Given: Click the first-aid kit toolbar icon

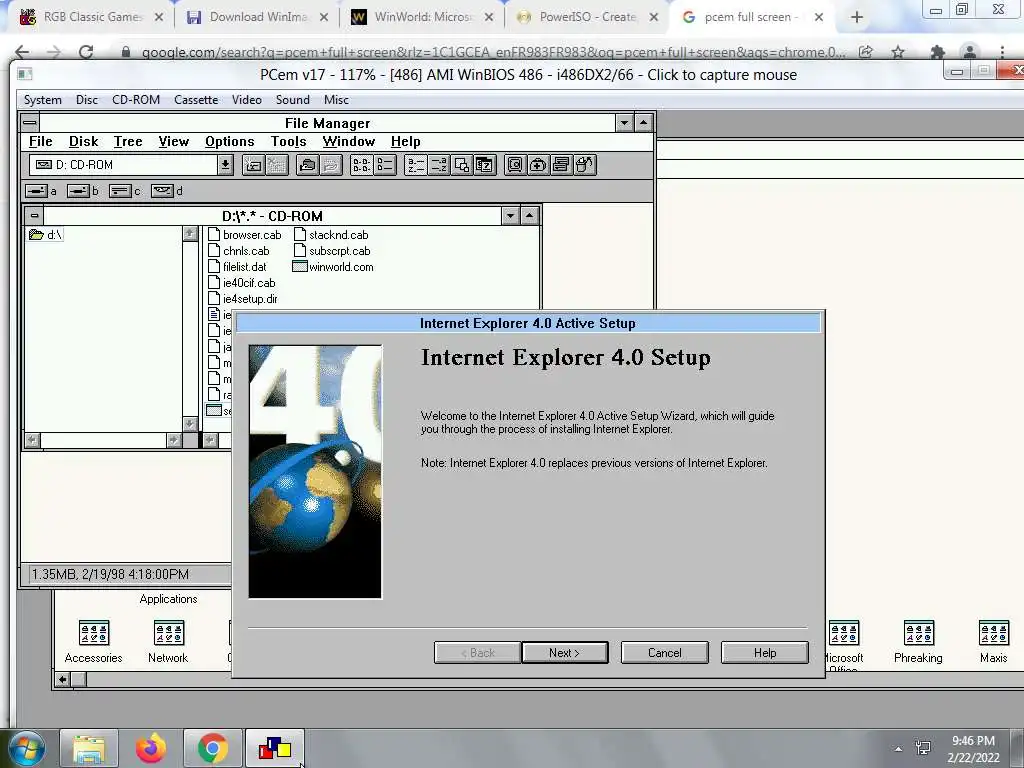Looking at the screenshot, I should [x=538, y=165].
